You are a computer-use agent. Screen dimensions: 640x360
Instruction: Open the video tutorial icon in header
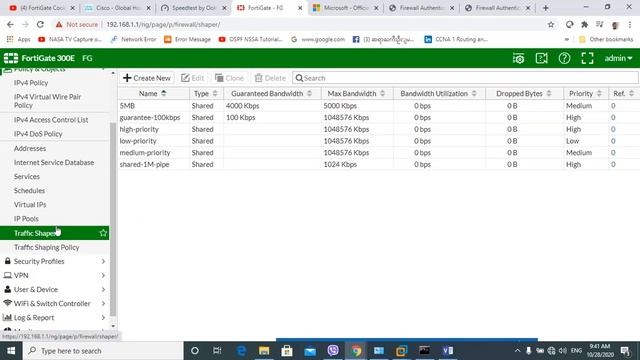pos(541,58)
